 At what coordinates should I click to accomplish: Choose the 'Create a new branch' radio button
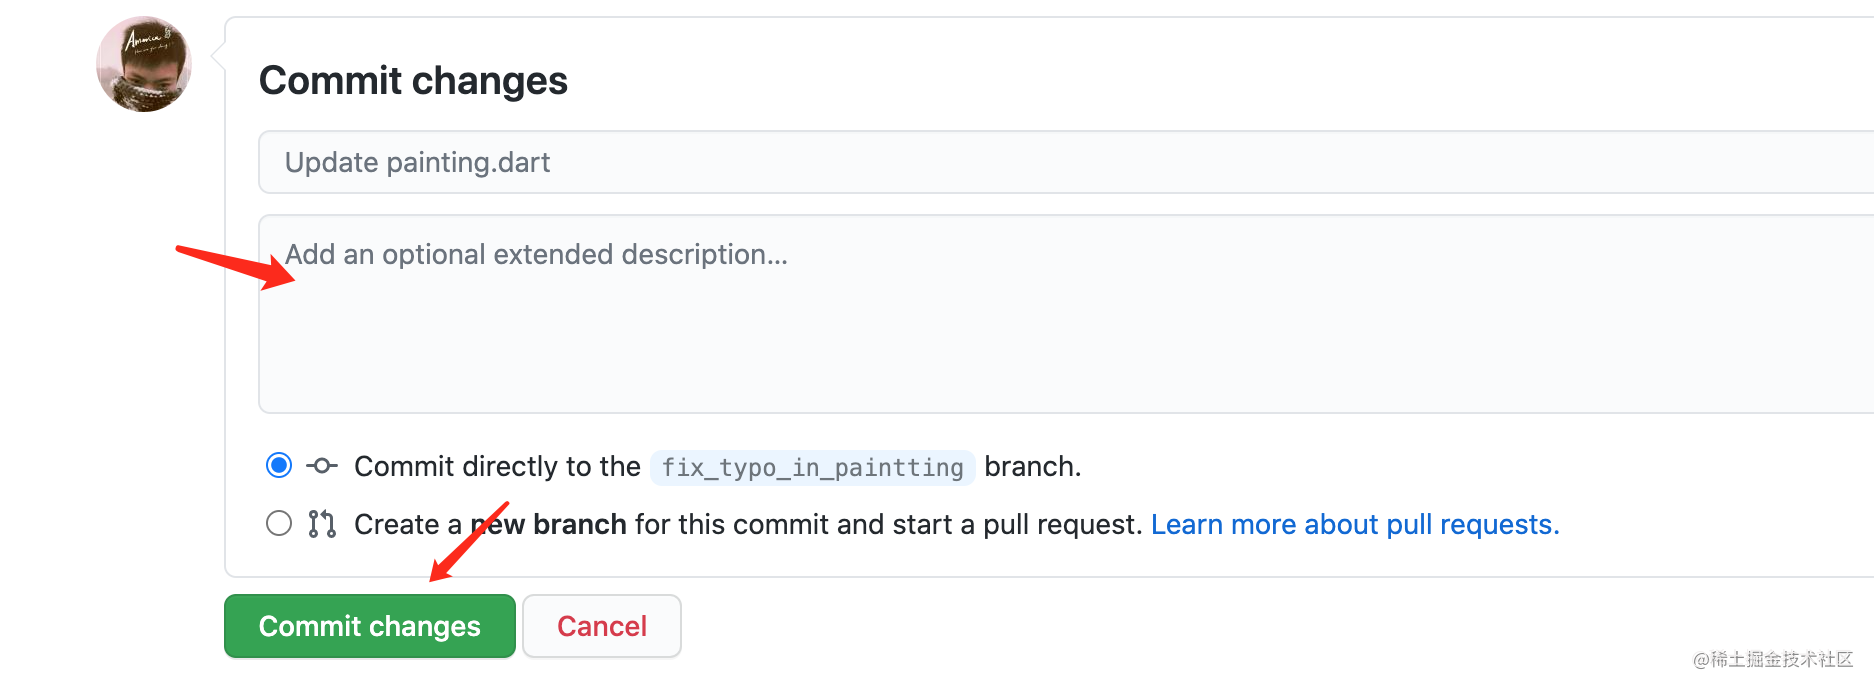279,523
